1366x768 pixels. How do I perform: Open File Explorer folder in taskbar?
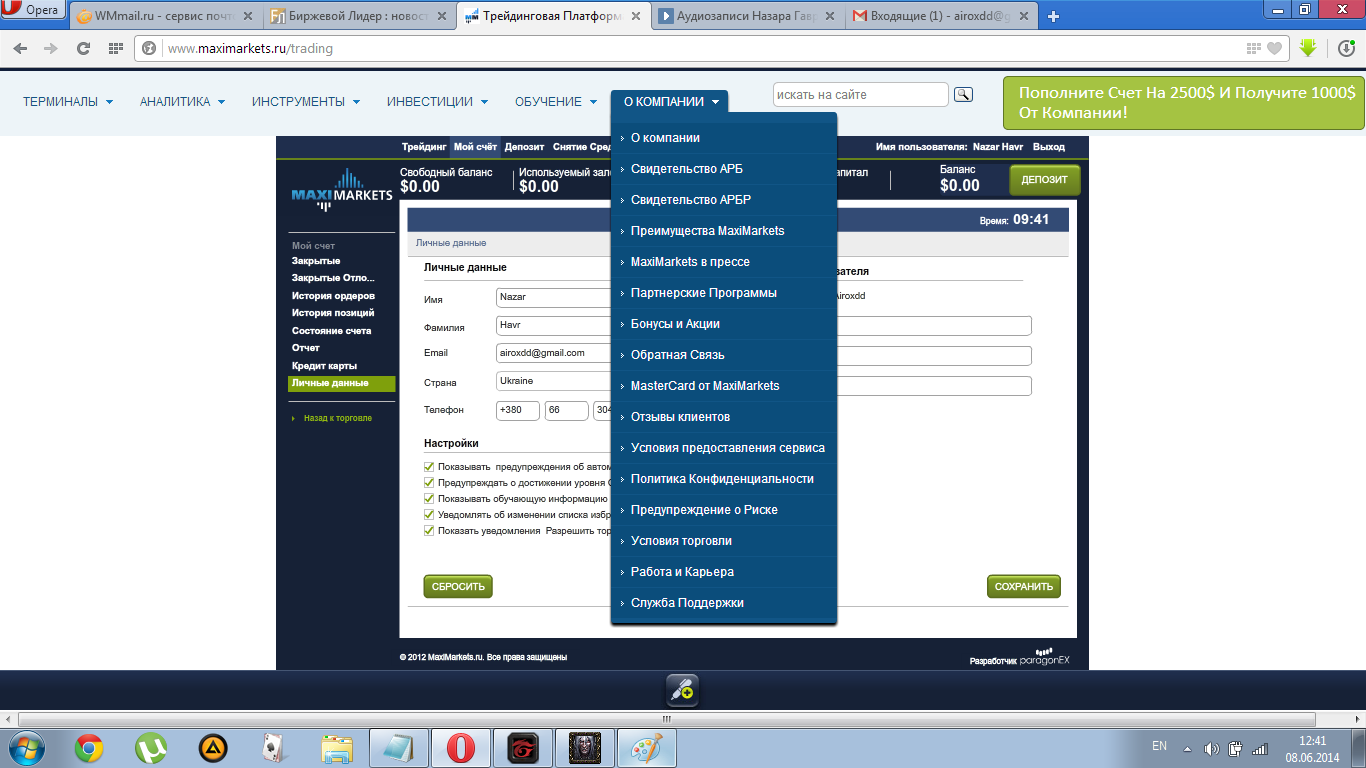click(x=337, y=748)
